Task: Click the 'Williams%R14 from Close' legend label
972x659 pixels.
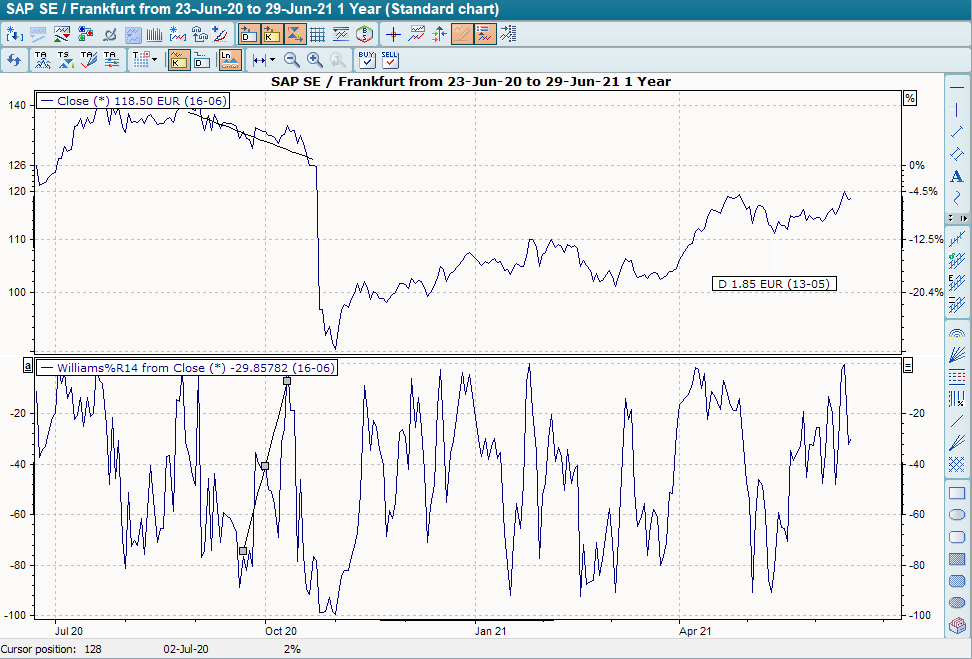Action: point(185,367)
